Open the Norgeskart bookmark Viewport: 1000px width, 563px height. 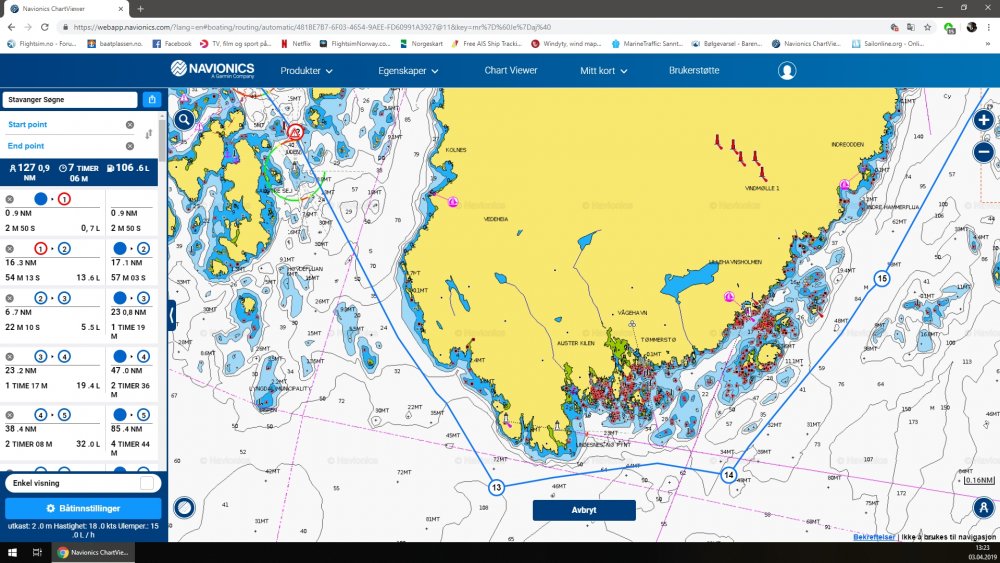[421, 44]
